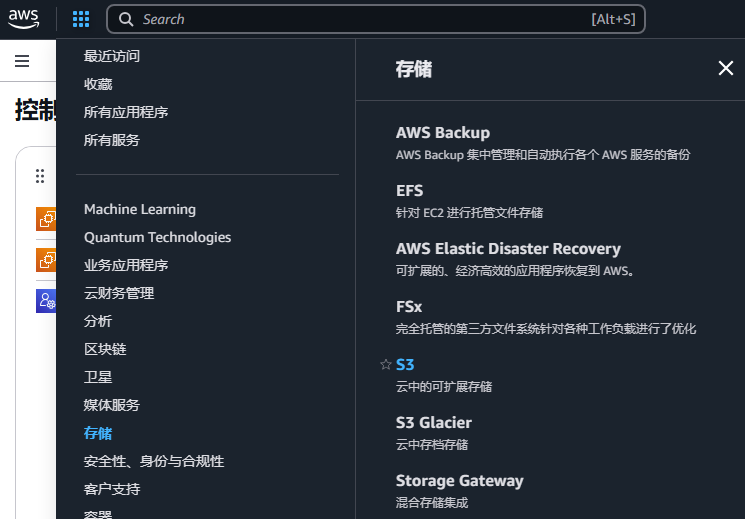
Task: Open the hamburger navigation menu
Action: [x=22, y=61]
